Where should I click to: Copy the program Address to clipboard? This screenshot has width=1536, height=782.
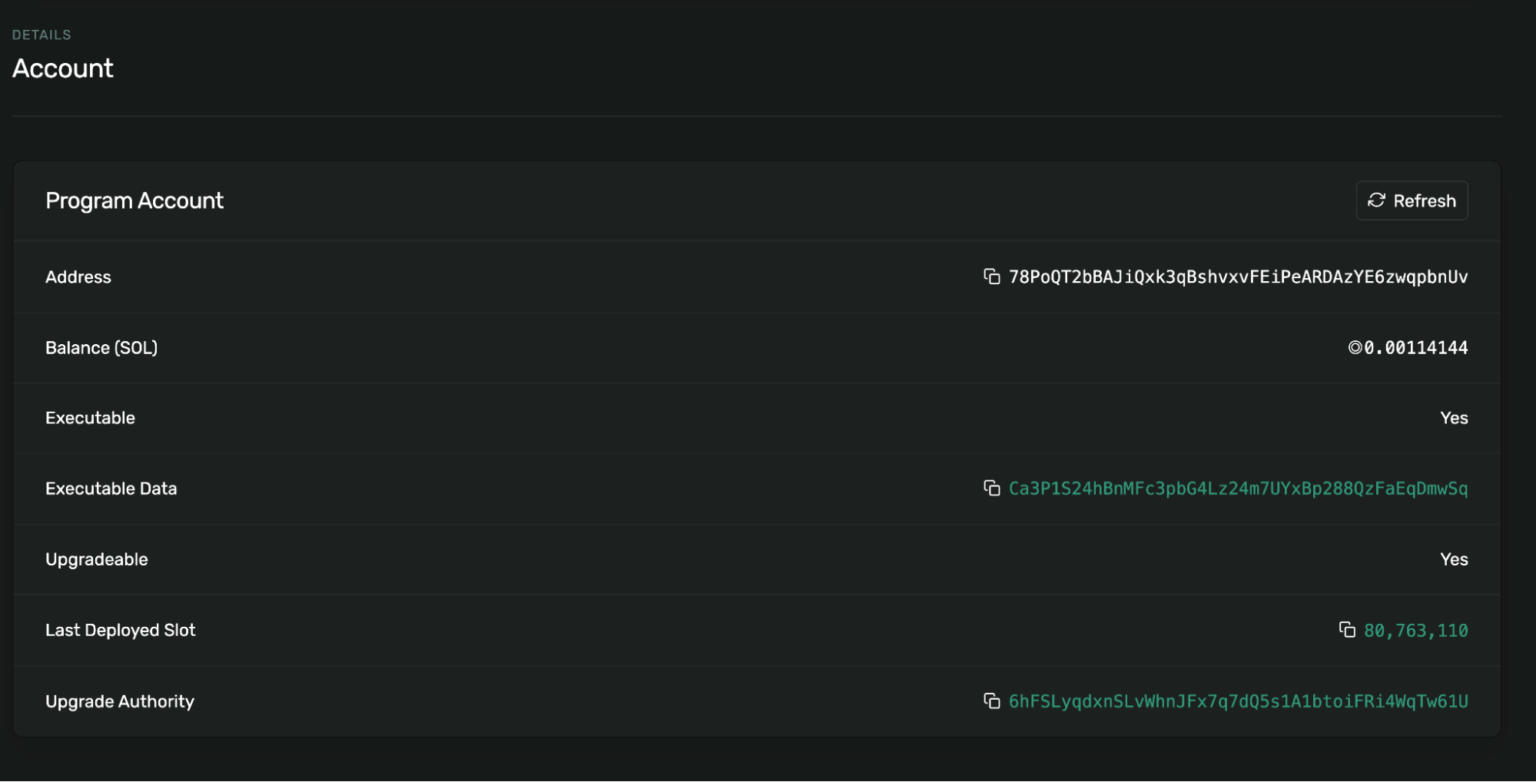point(991,277)
